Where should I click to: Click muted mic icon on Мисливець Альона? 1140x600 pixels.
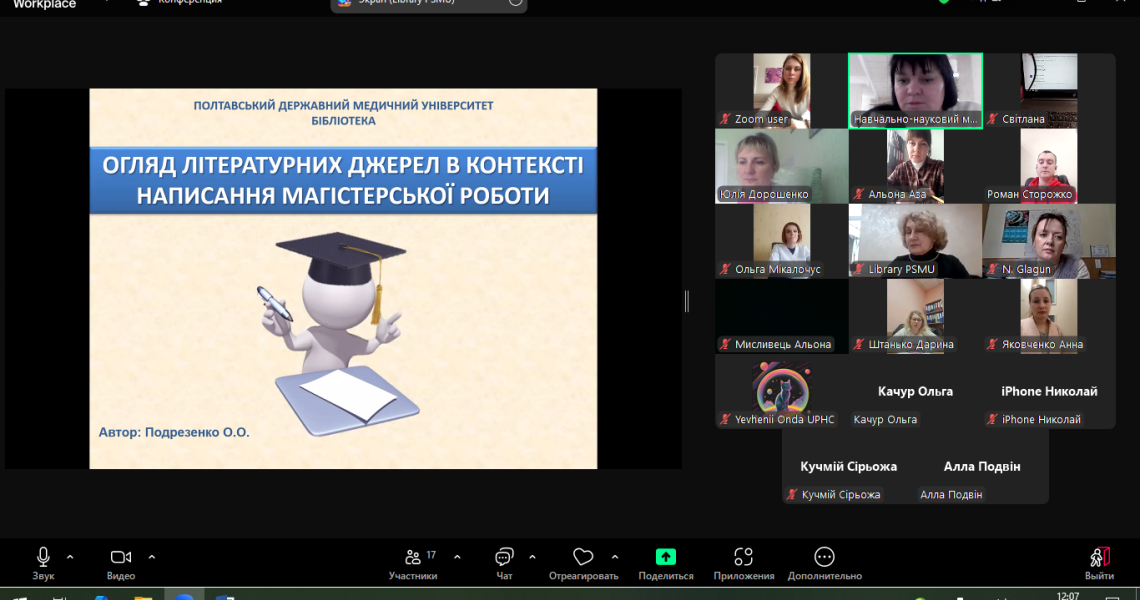(x=725, y=345)
